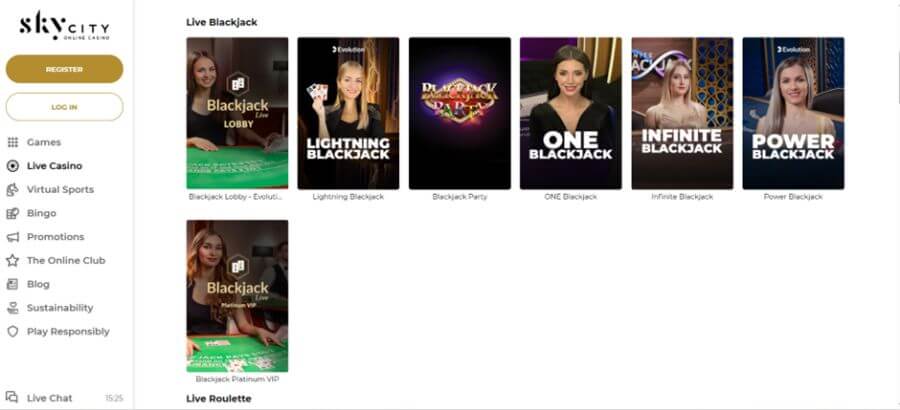900x410 pixels.
Task: Open Sustainability page link
Action: [60, 308]
